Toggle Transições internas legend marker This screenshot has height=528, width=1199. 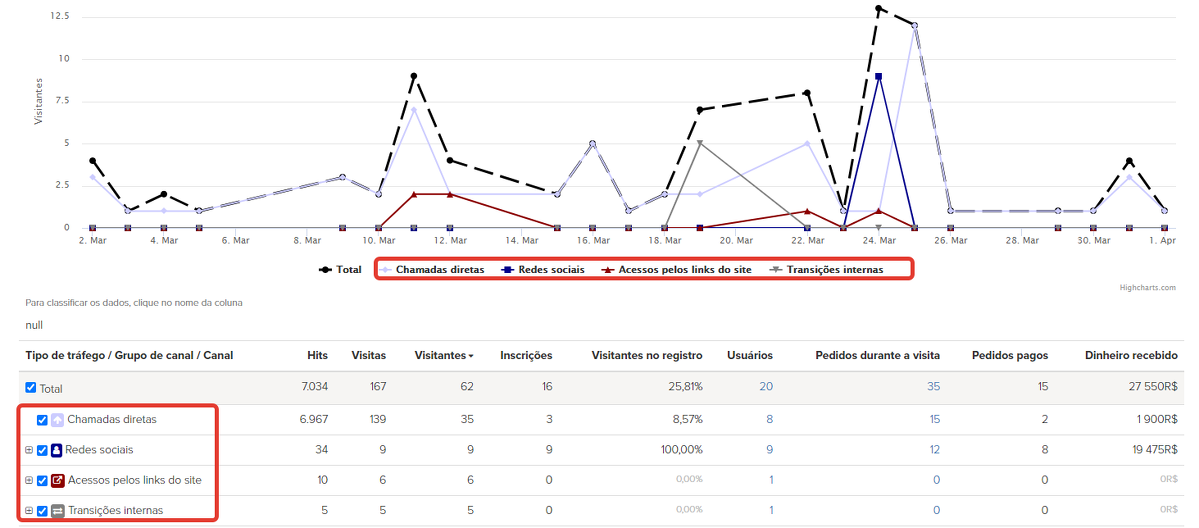(777, 270)
